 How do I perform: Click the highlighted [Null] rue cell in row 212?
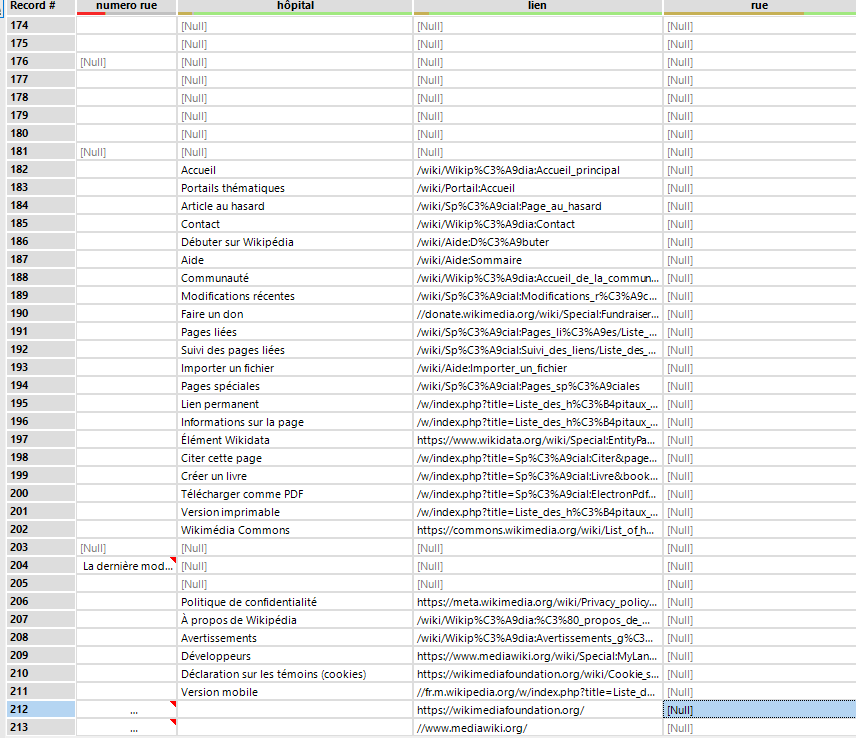coord(759,711)
